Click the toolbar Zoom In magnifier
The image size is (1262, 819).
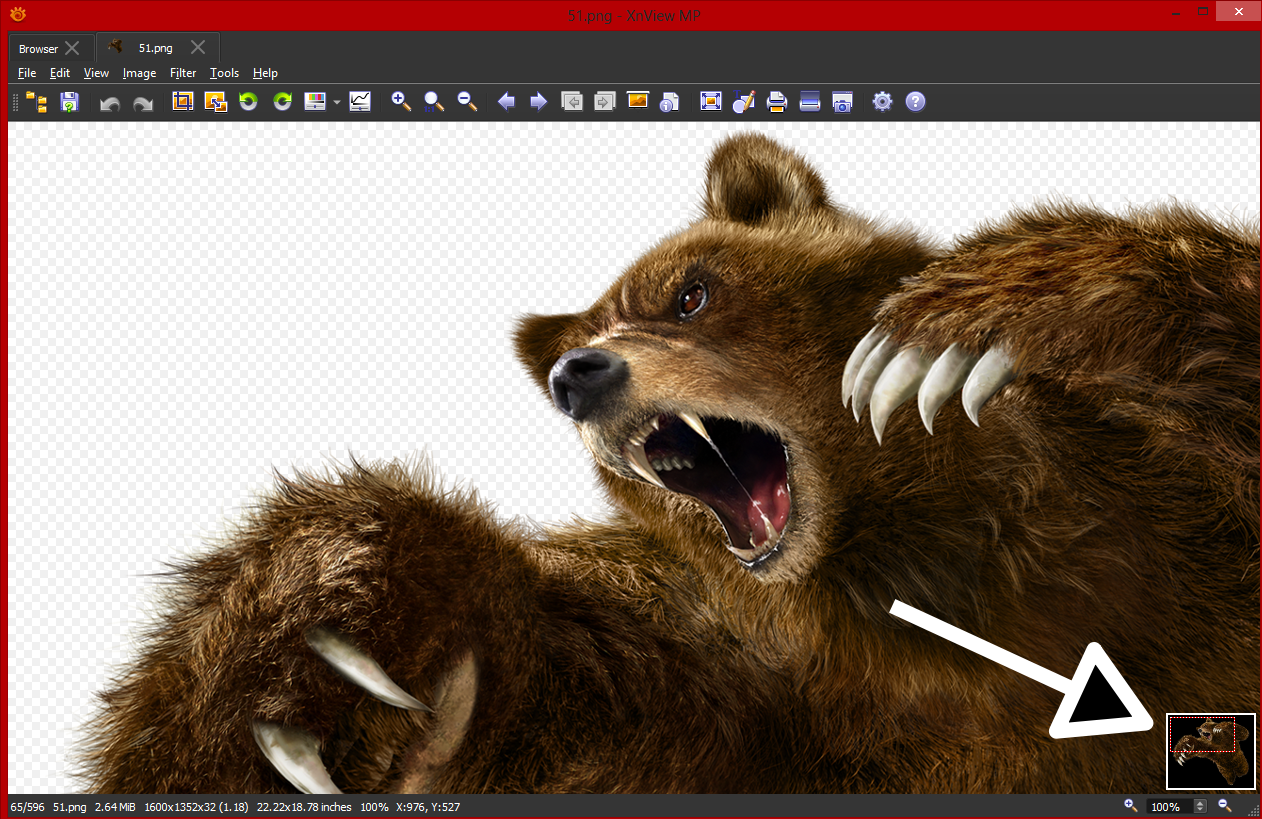(x=401, y=101)
